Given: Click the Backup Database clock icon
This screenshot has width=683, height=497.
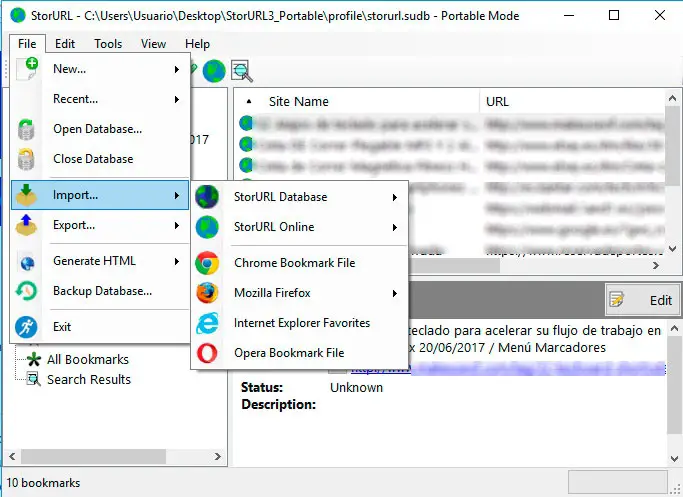Looking at the screenshot, I should (26, 291).
